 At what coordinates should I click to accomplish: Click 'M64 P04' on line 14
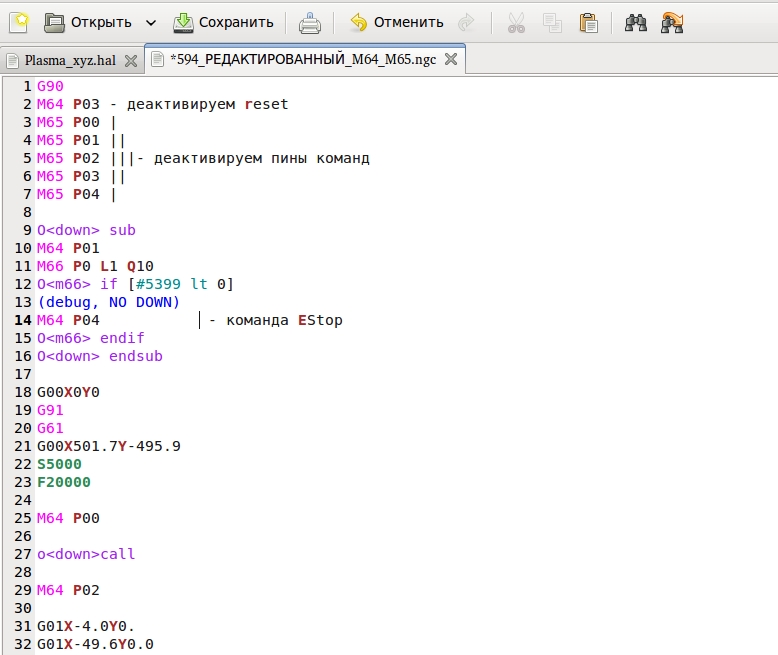click(68, 320)
